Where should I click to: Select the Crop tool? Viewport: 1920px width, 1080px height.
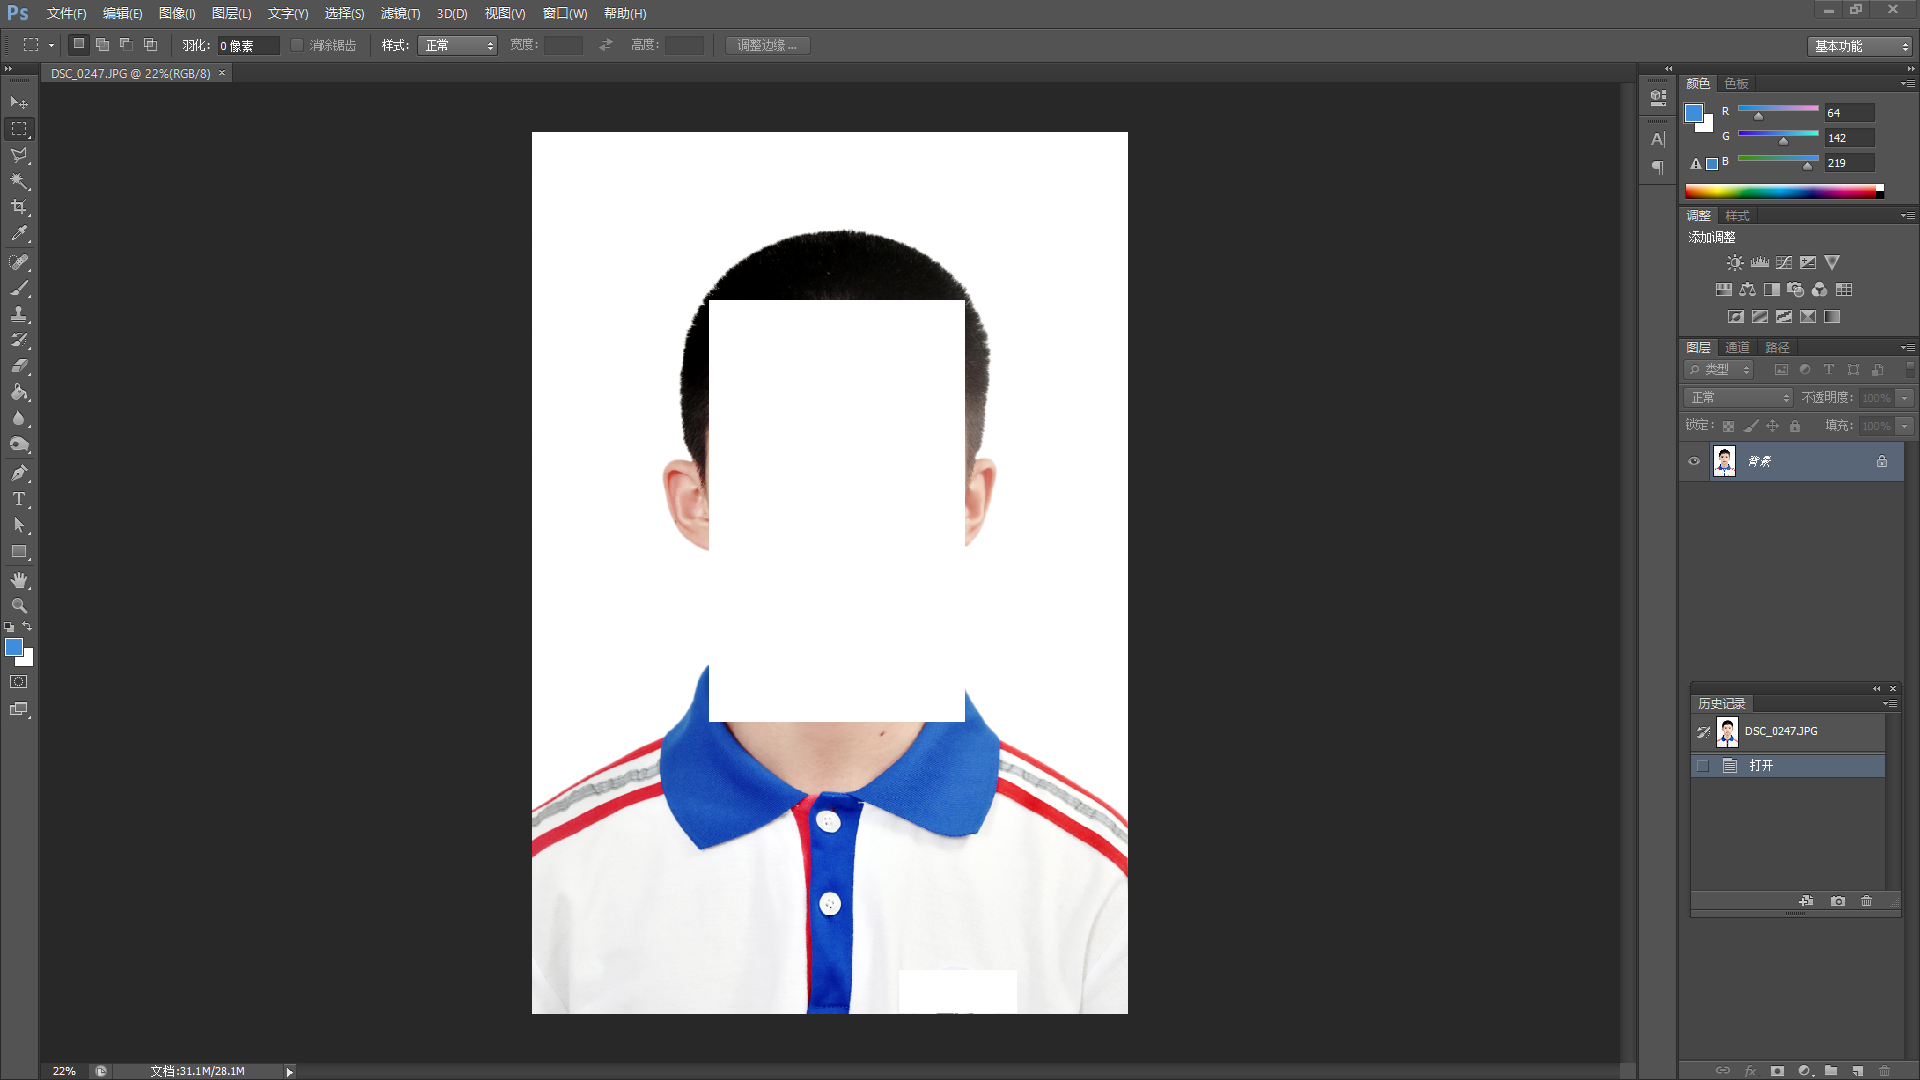tap(19, 207)
